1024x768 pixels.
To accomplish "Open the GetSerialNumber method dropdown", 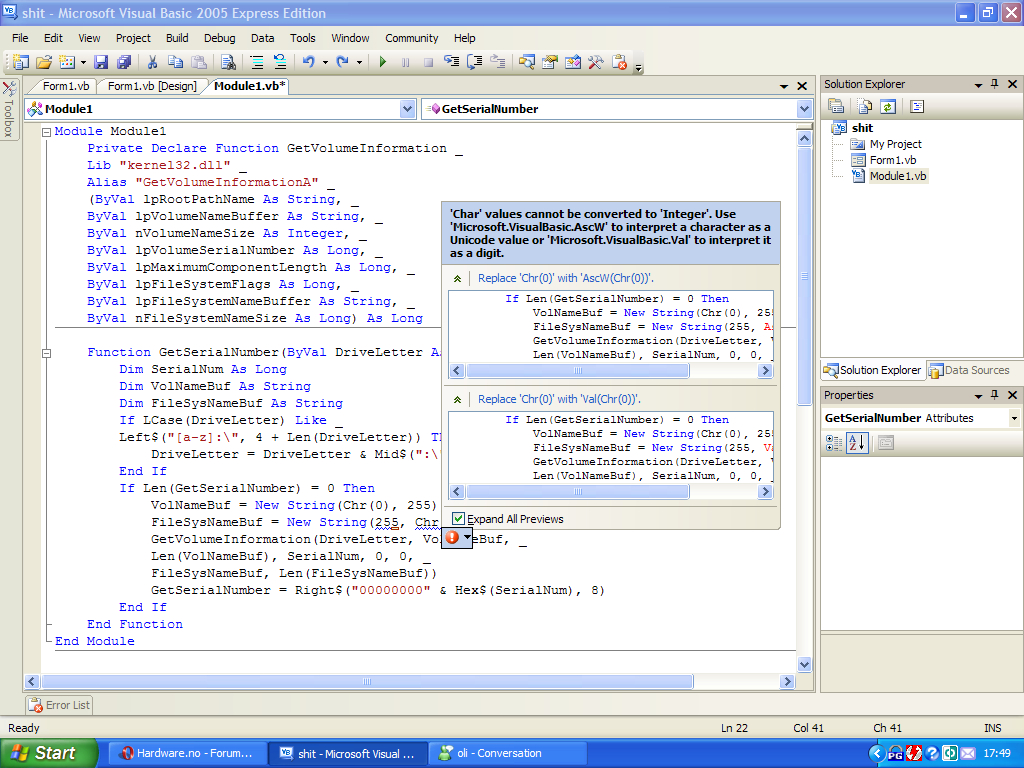I will [x=805, y=109].
